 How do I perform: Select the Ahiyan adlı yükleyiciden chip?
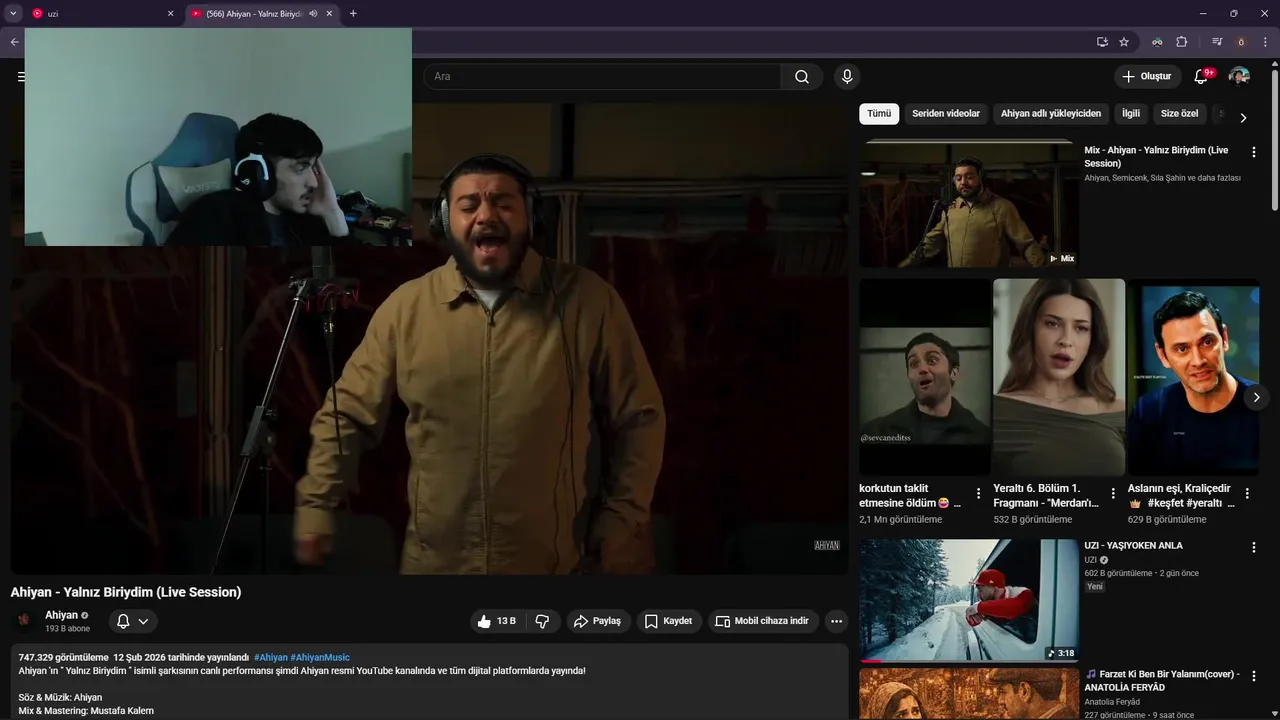pos(1051,114)
